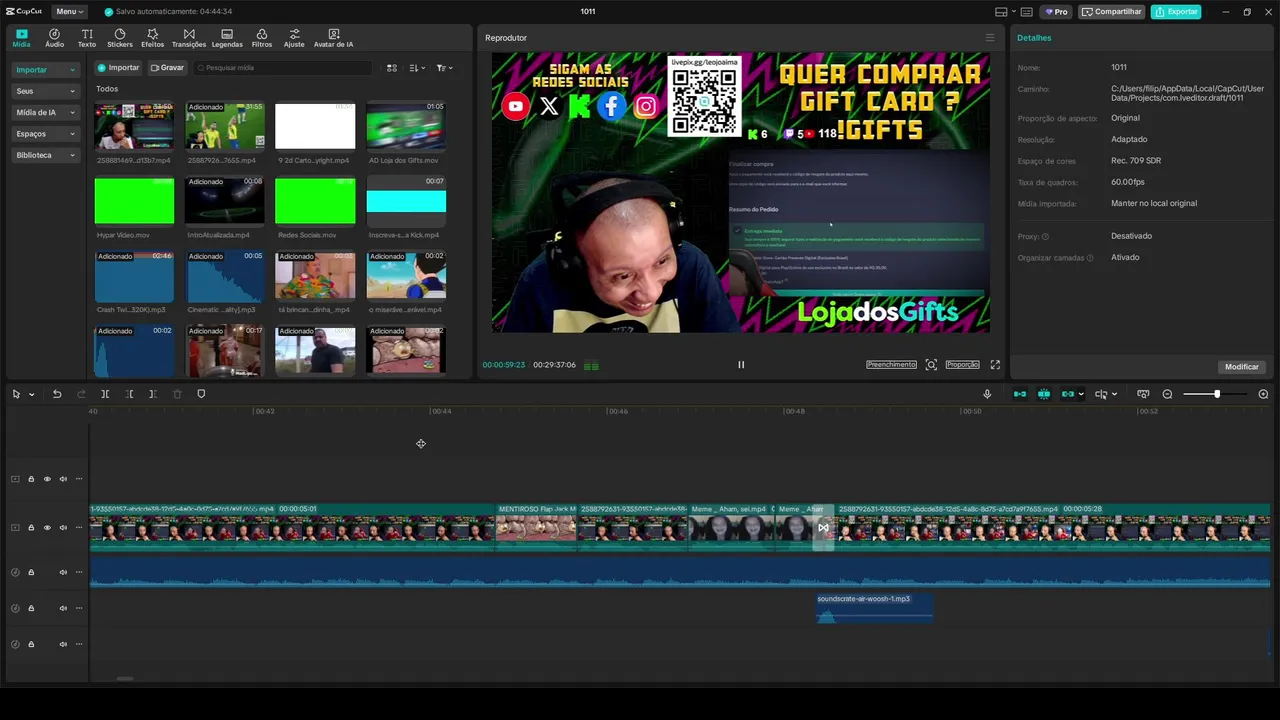Click the video scopes icon beside timecode
Viewport: 1280px width, 720px height.
591,365
